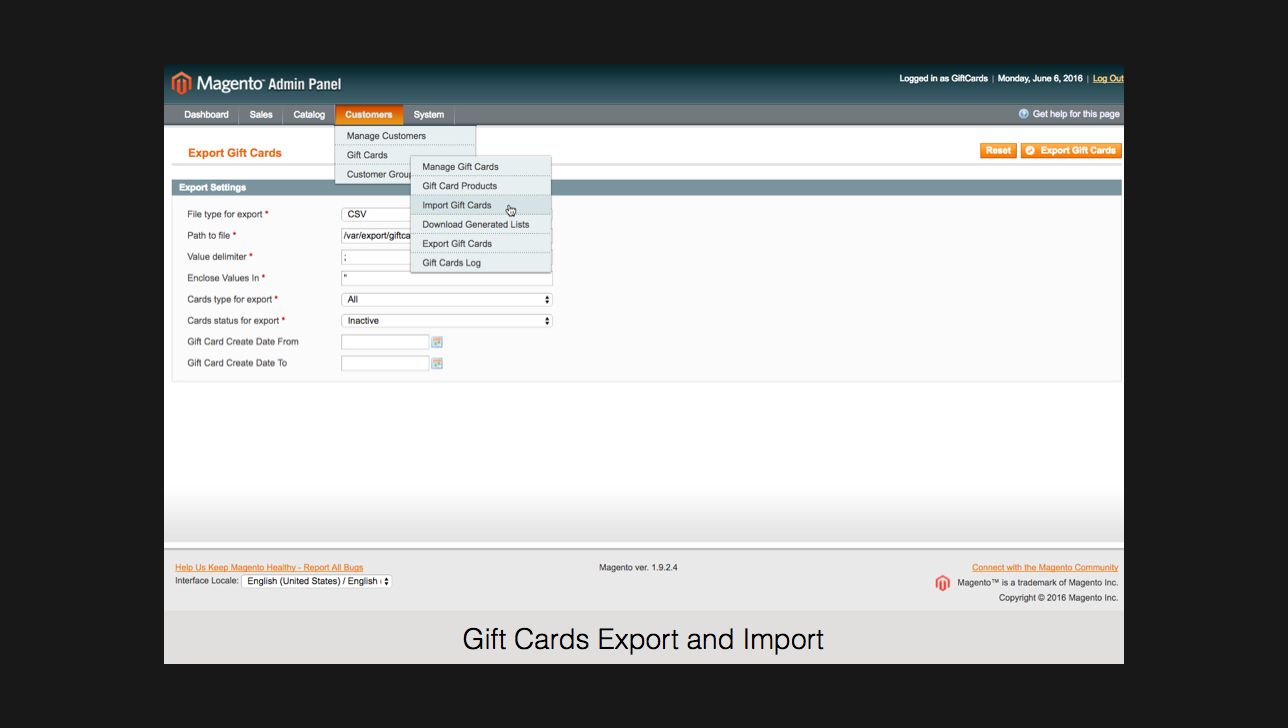Click the Magento trademark logo in footer
1288x728 pixels.
click(x=942, y=583)
